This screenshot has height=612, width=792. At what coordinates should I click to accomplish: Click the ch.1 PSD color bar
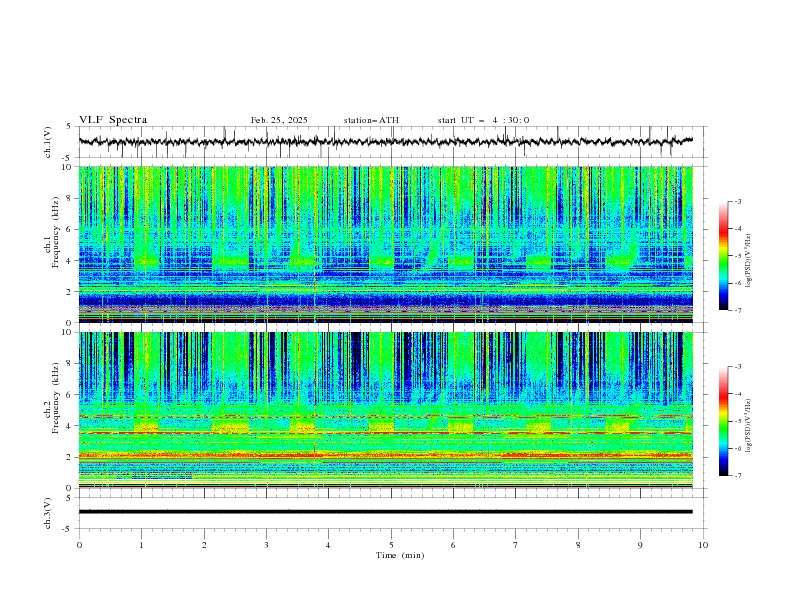[x=723, y=256]
